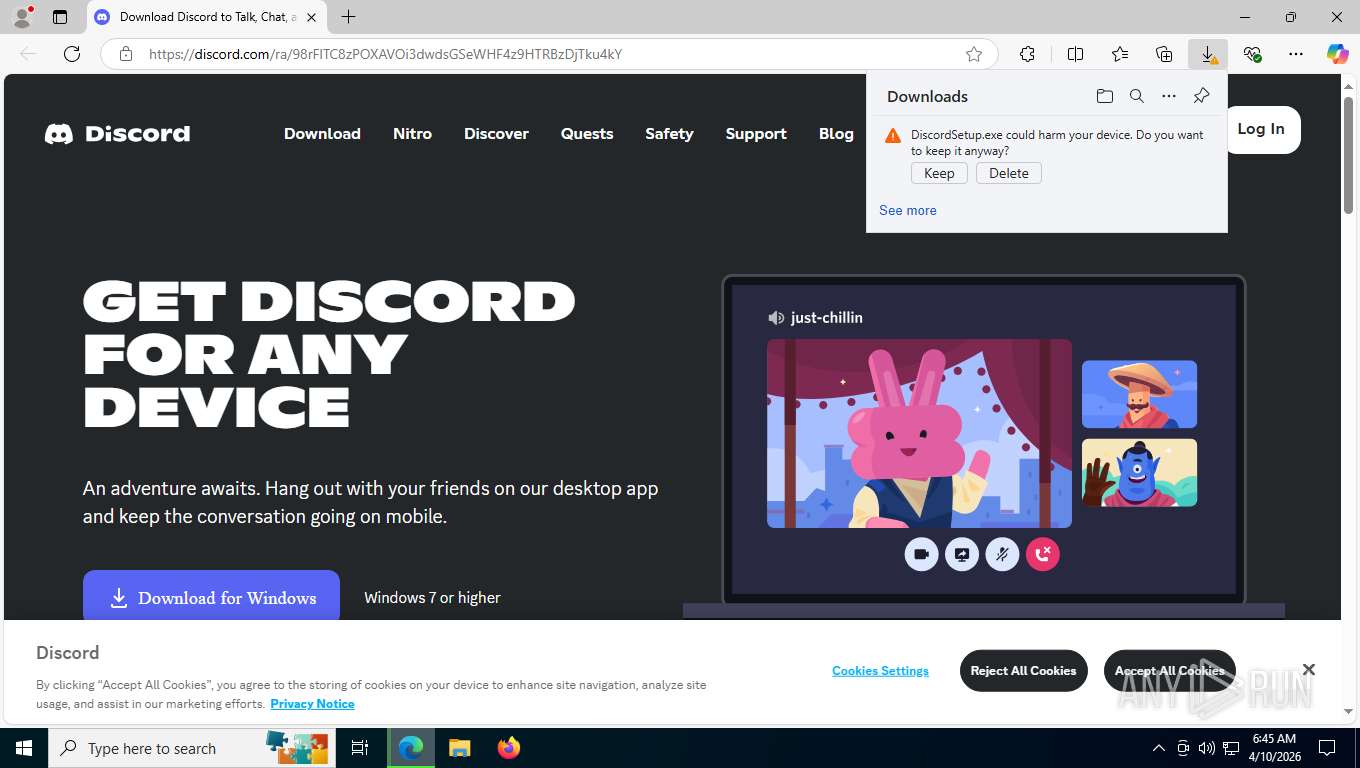Click the screen share icon in illustration
This screenshot has height=768, width=1360.
(962, 554)
